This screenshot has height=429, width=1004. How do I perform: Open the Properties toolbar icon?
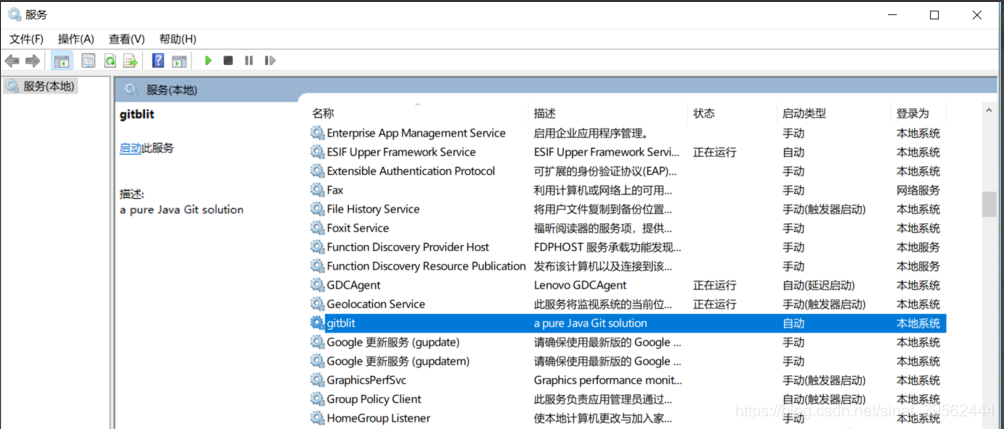88,61
